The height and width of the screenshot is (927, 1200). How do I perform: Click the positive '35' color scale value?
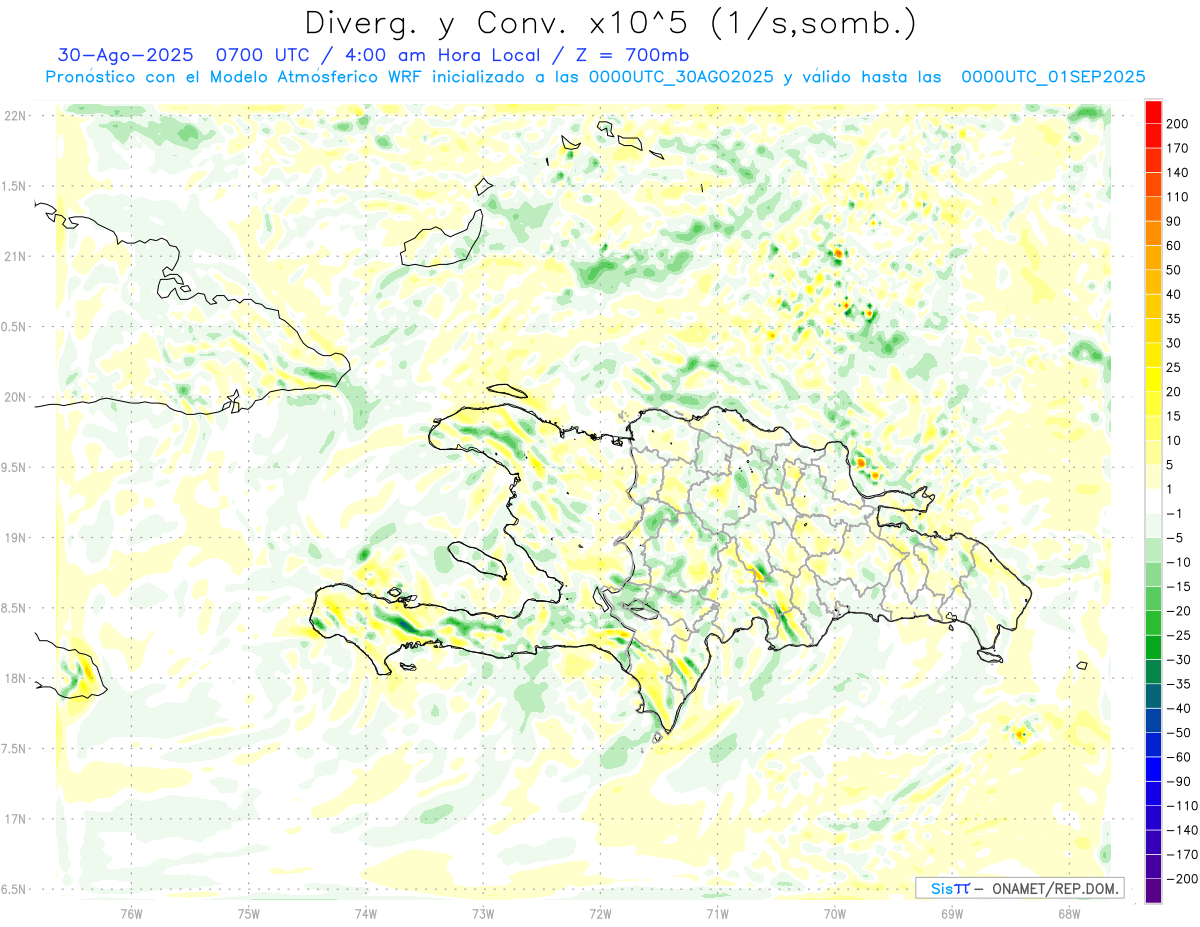tap(1175, 319)
